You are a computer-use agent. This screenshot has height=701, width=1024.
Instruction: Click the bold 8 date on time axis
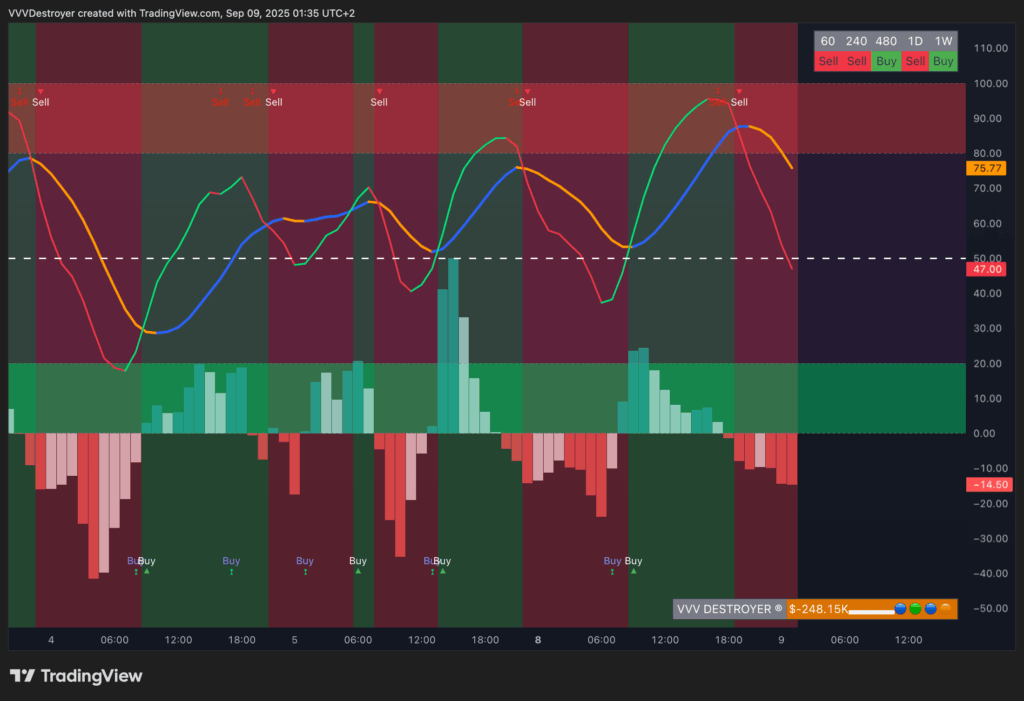pyautogui.click(x=538, y=639)
